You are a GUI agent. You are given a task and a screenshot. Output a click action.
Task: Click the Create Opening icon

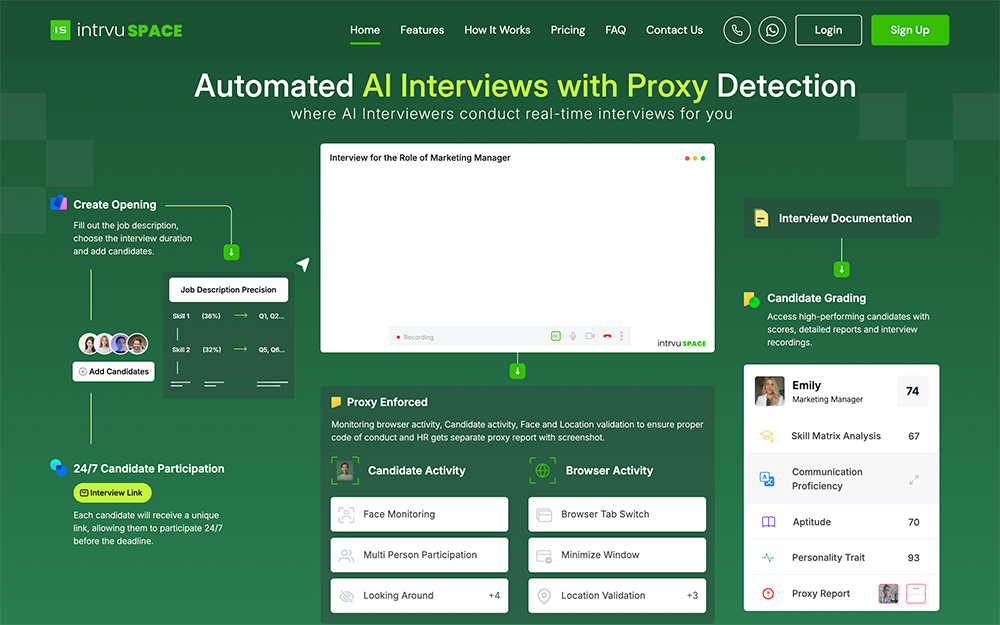pos(59,203)
